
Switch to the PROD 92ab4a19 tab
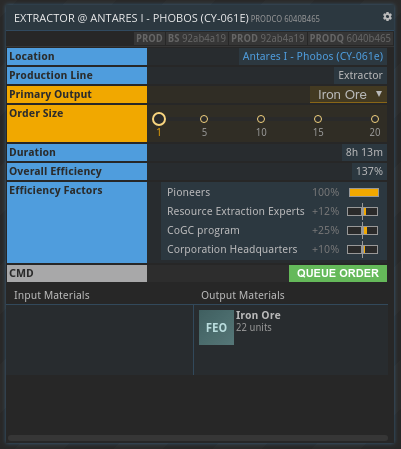268,38
